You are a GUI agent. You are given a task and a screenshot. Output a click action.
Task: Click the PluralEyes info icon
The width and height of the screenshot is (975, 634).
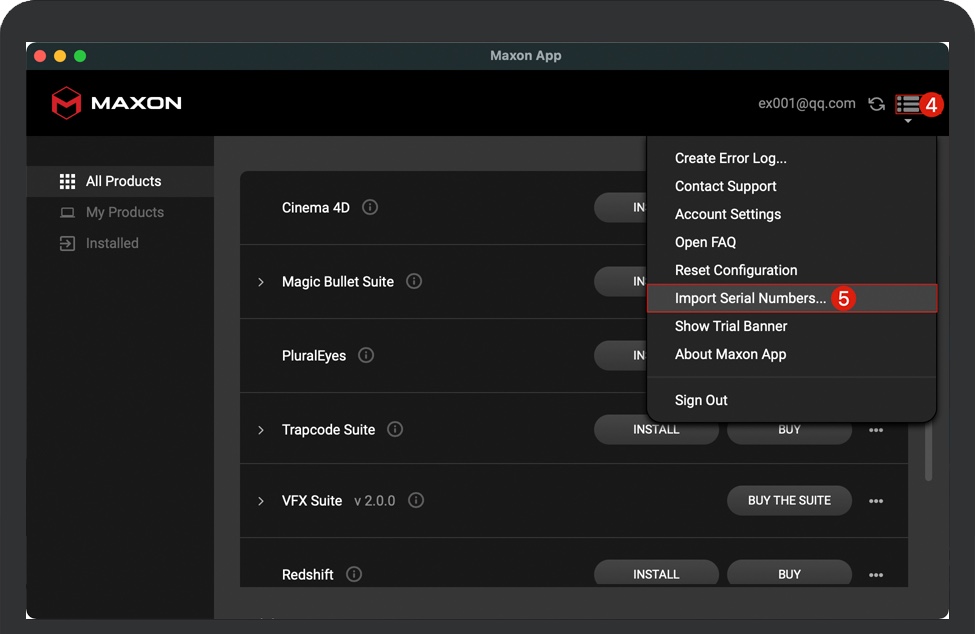[x=366, y=356]
